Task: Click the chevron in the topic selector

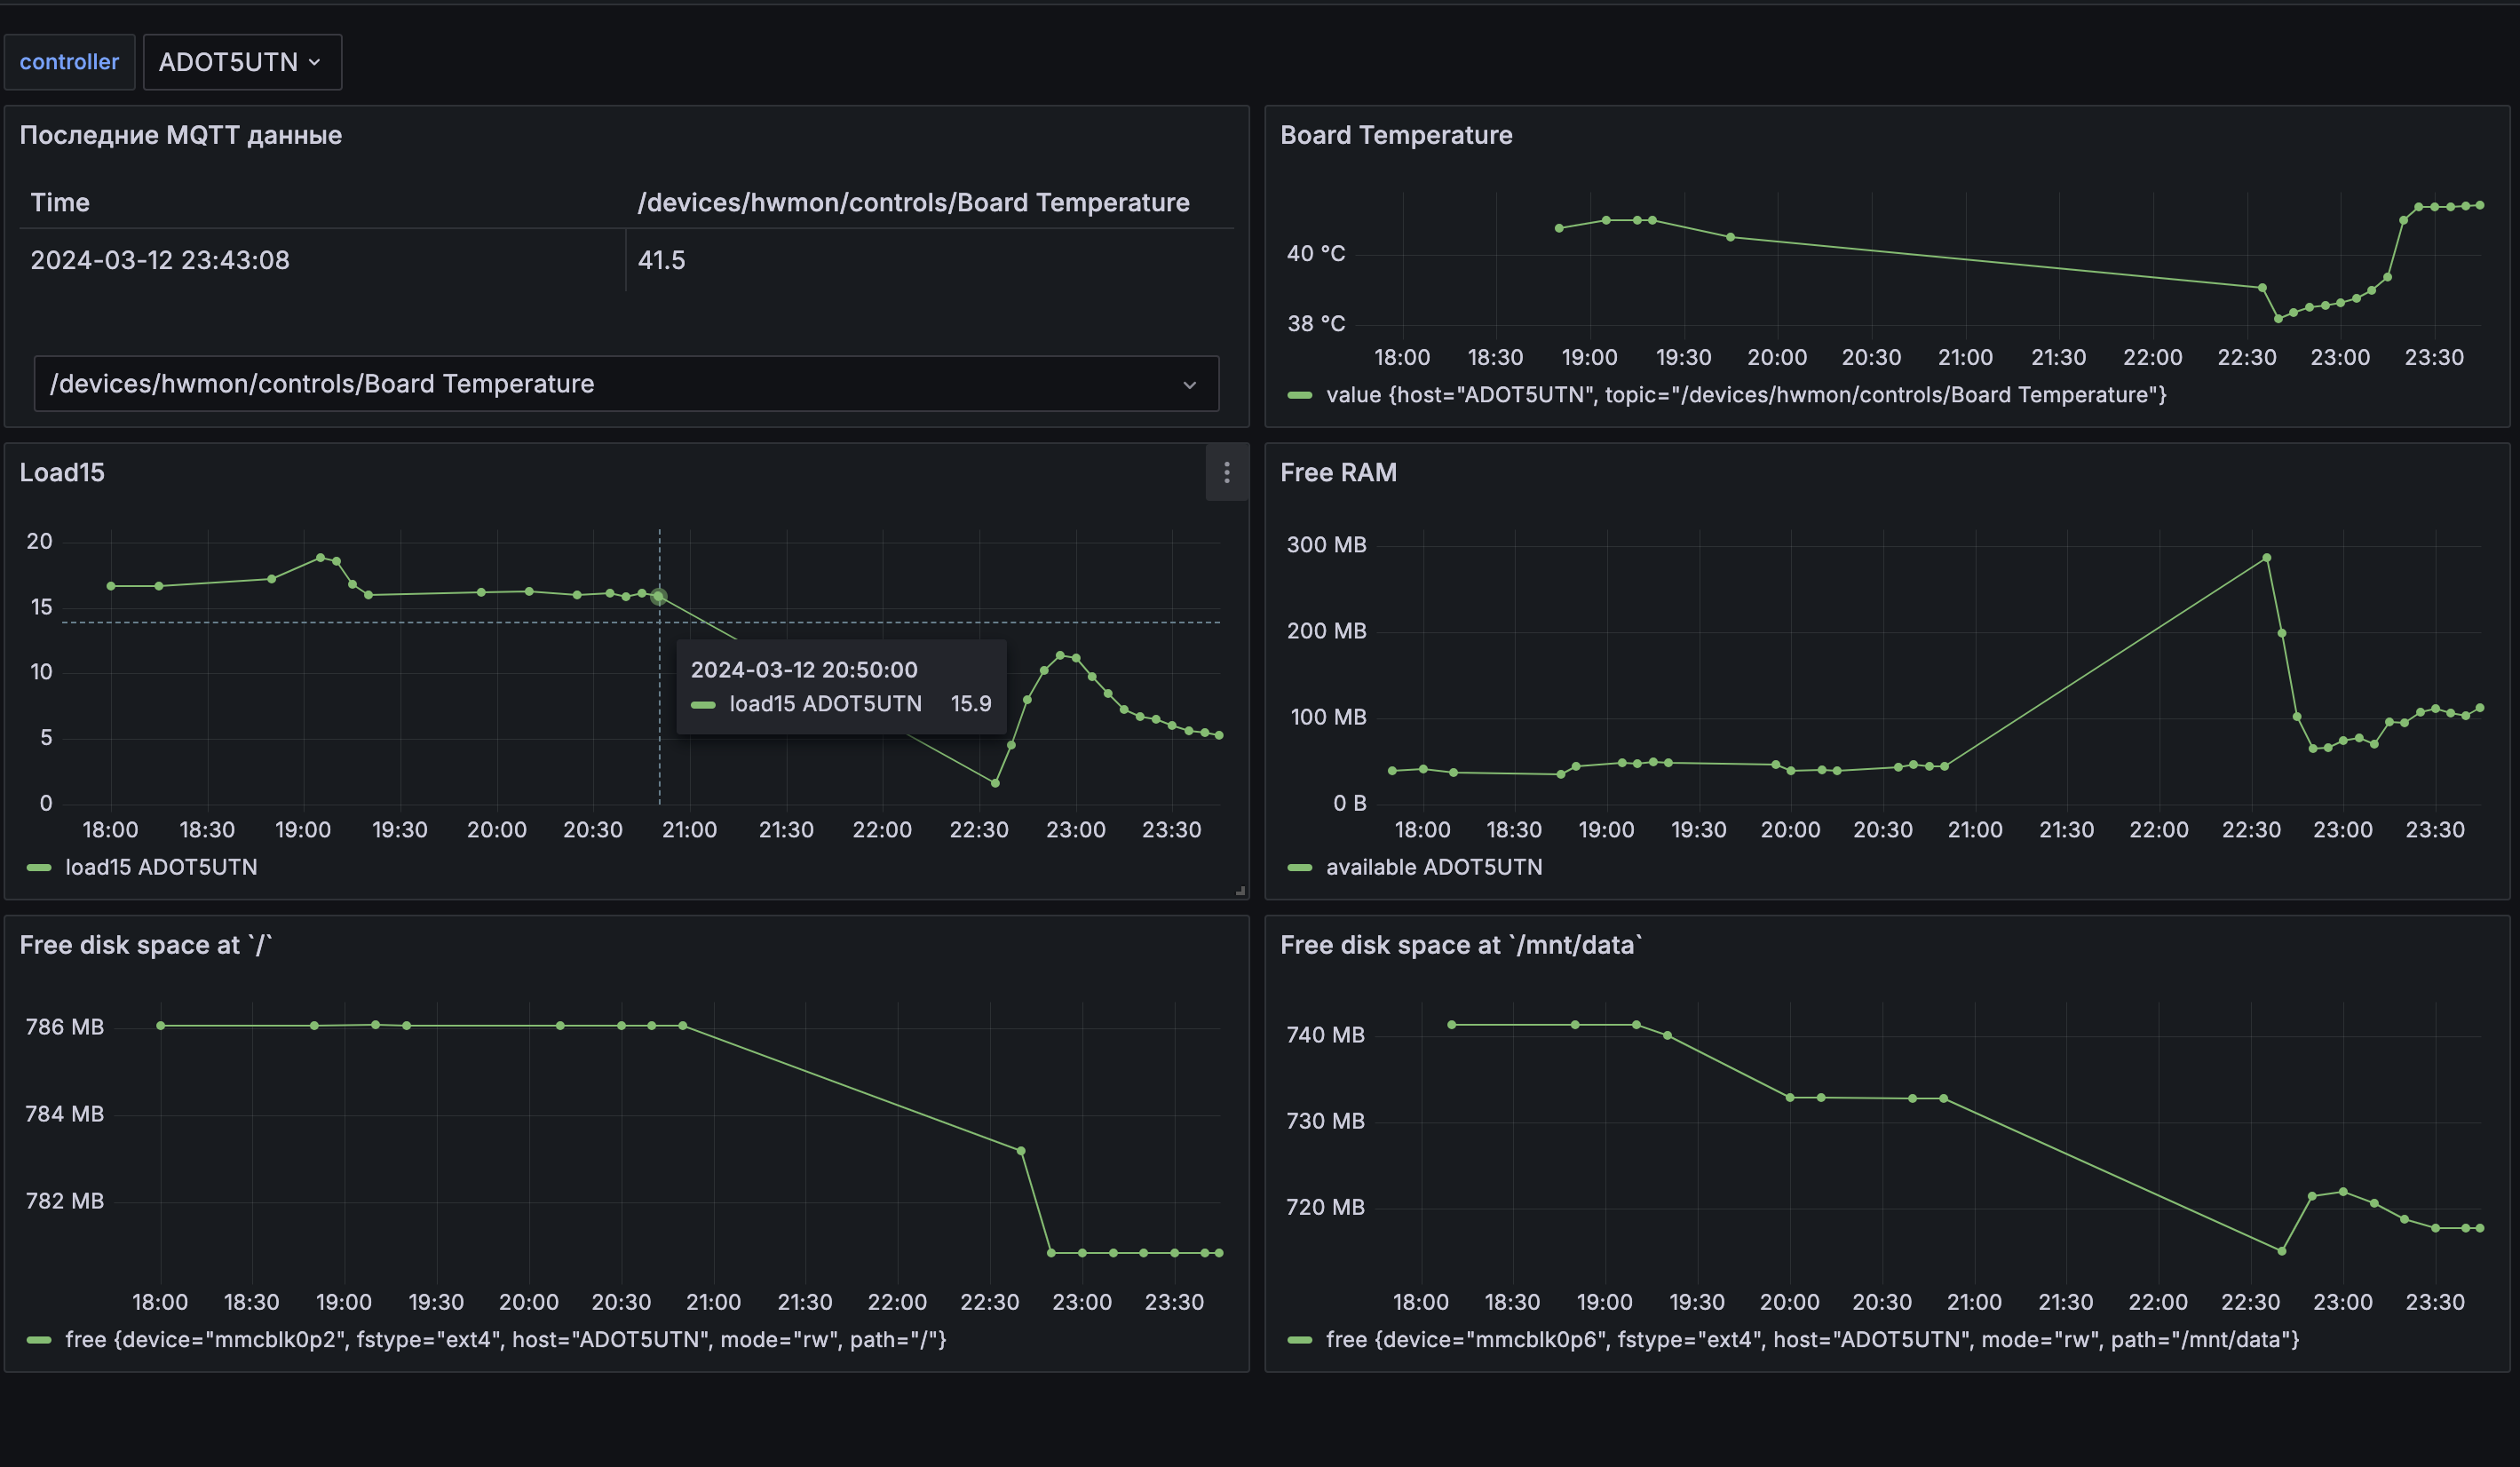Action: pos(1189,384)
